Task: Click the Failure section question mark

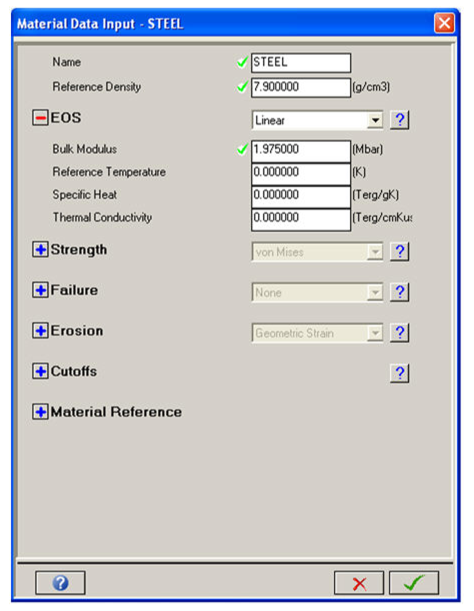Action: 400,292
